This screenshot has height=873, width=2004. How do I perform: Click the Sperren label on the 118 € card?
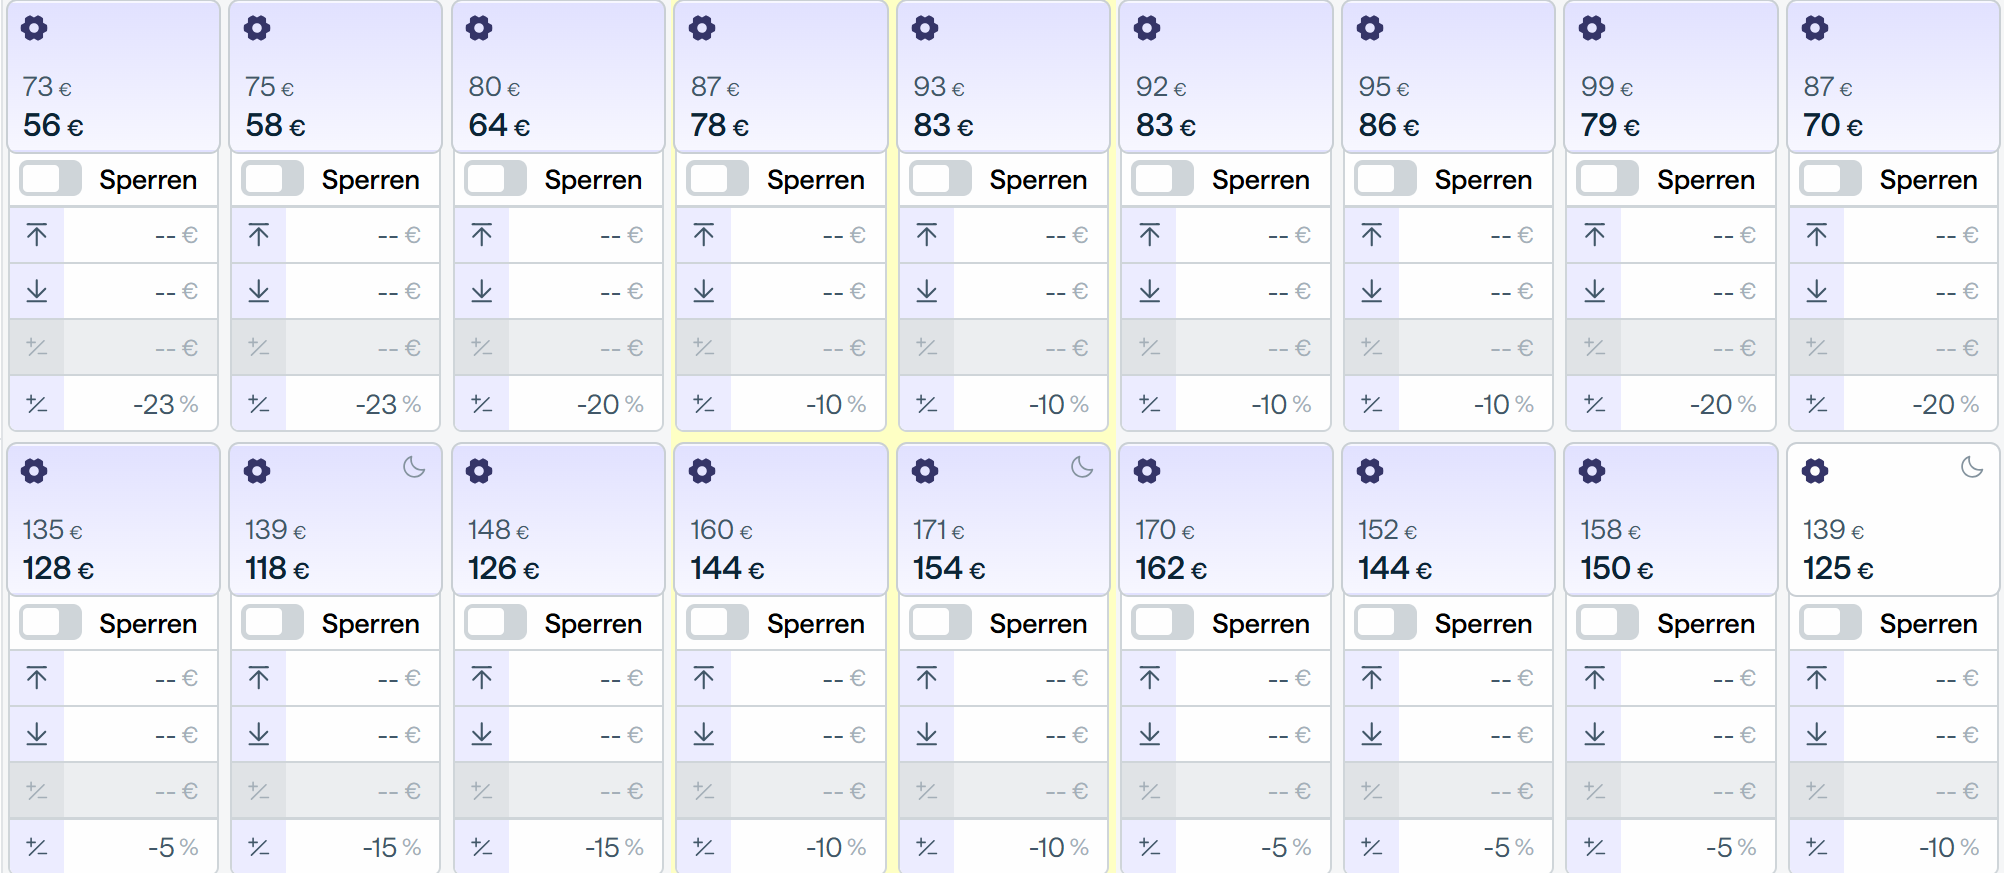(x=370, y=623)
